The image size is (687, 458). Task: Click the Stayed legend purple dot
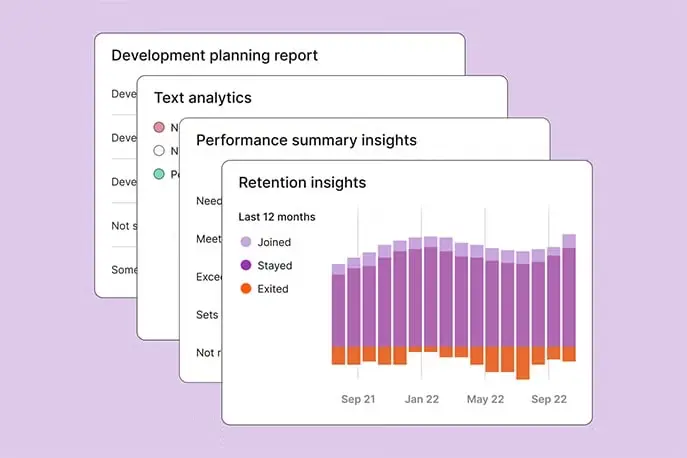(x=246, y=266)
